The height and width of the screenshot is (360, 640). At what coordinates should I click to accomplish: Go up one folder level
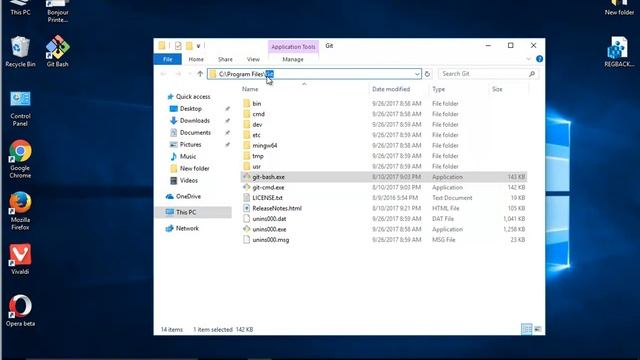click(x=200, y=74)
